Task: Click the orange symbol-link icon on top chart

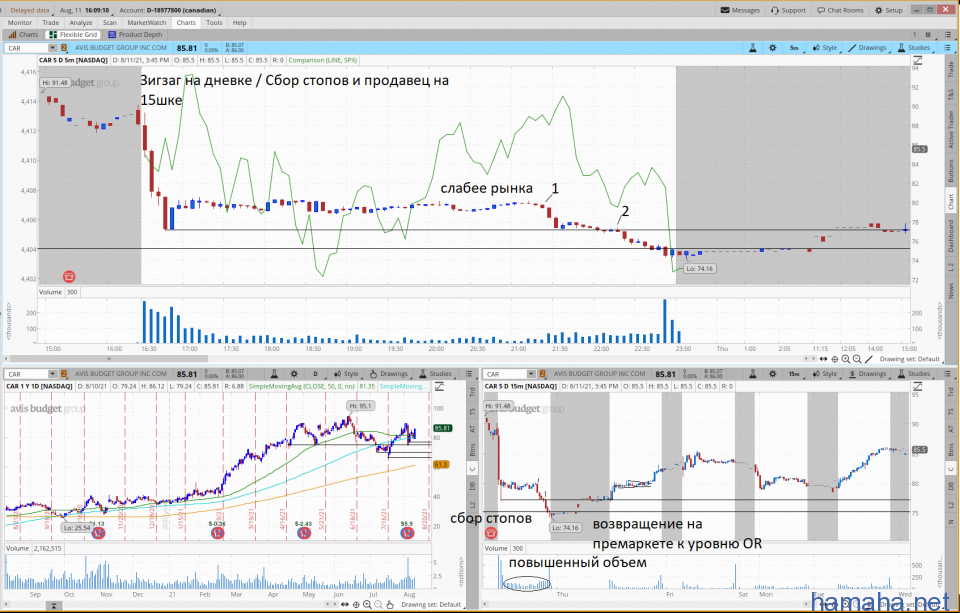Action: pyautogui.click(x=64, y=48)
